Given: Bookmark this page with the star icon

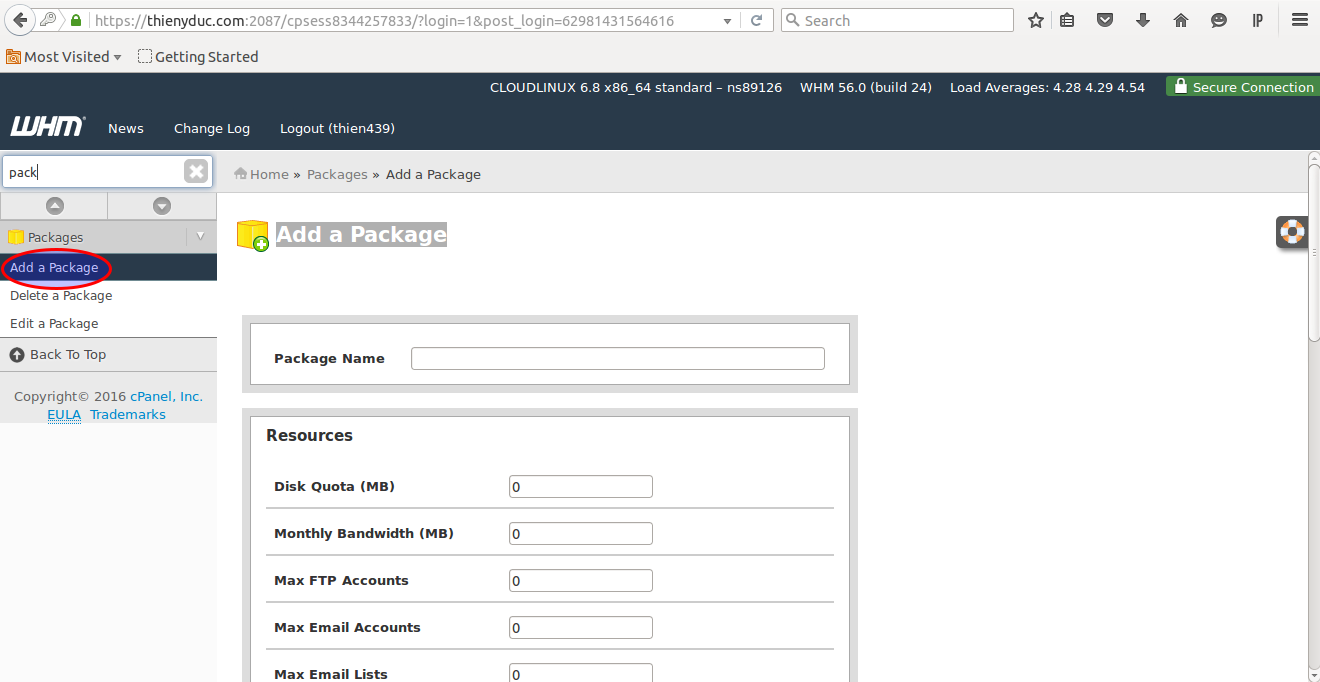Looking at the screenshot, I should (x=1036, y=20).
